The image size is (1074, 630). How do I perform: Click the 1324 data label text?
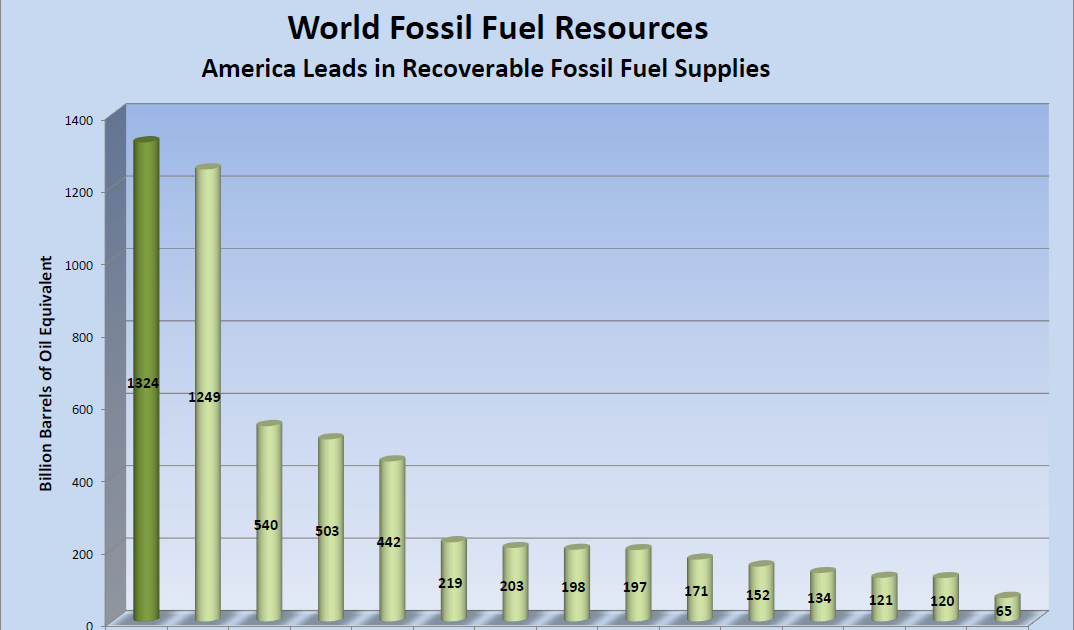(142, 382)
